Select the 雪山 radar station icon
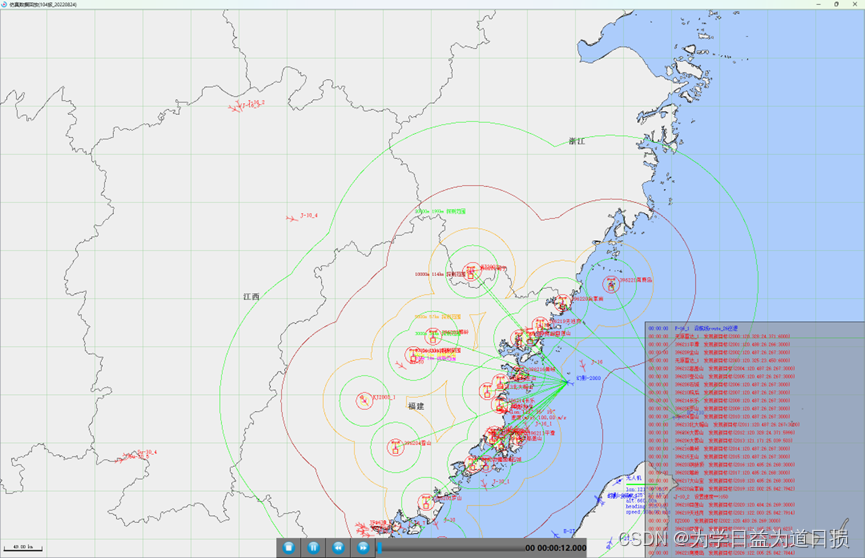 coord(396,447)
